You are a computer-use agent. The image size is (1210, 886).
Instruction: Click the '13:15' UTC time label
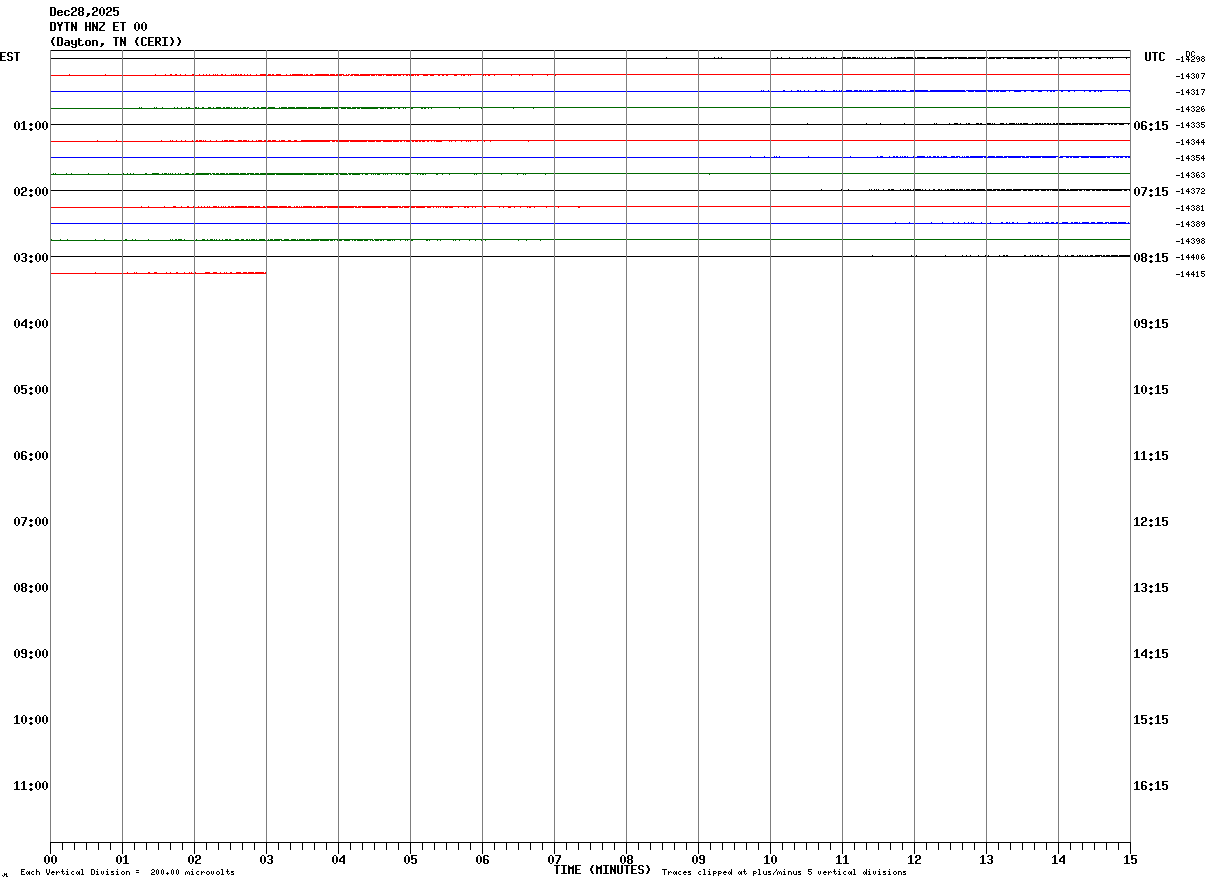tap(1150, 587)
